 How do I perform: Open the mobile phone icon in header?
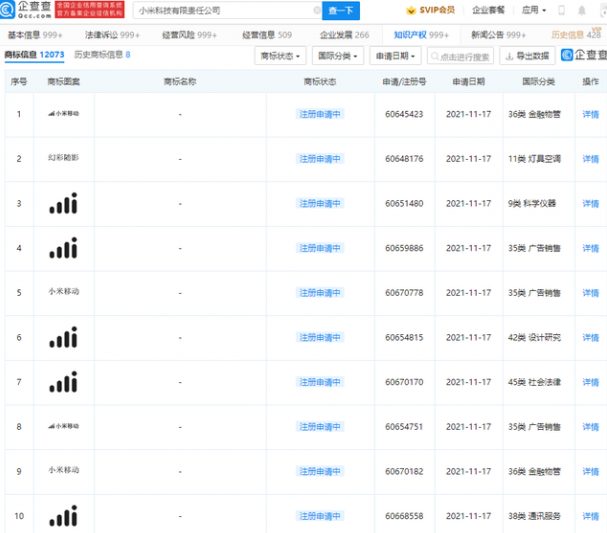pos(561,10)
